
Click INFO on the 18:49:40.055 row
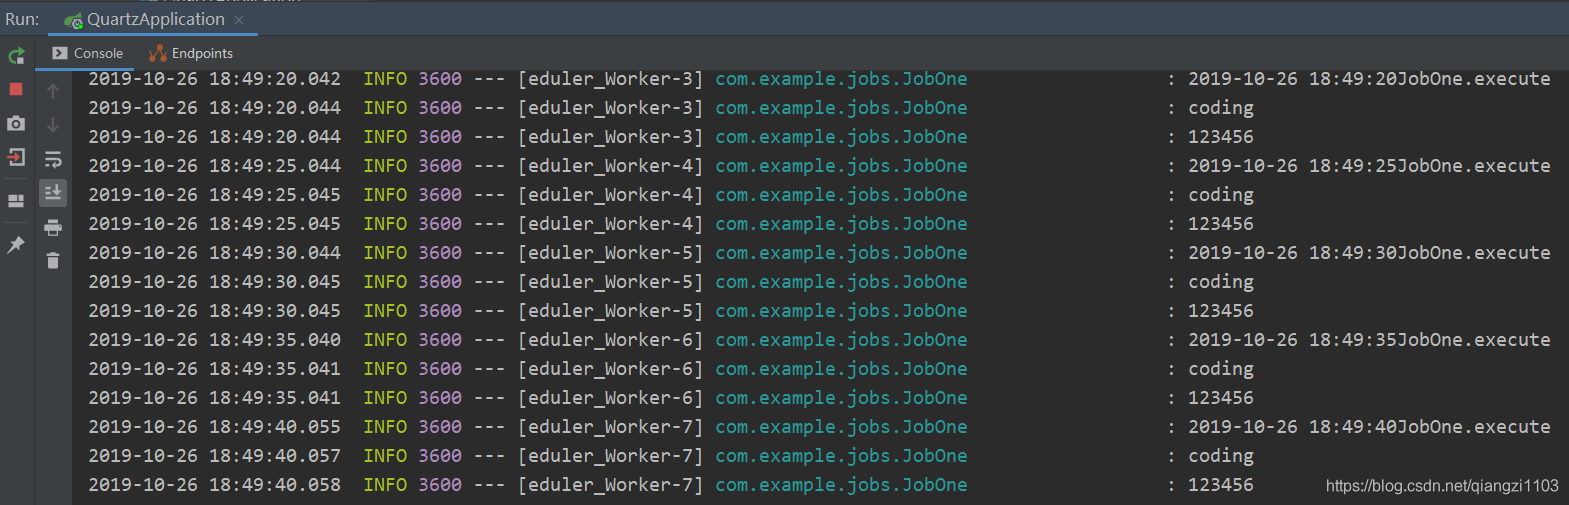(x=385, y=426)
